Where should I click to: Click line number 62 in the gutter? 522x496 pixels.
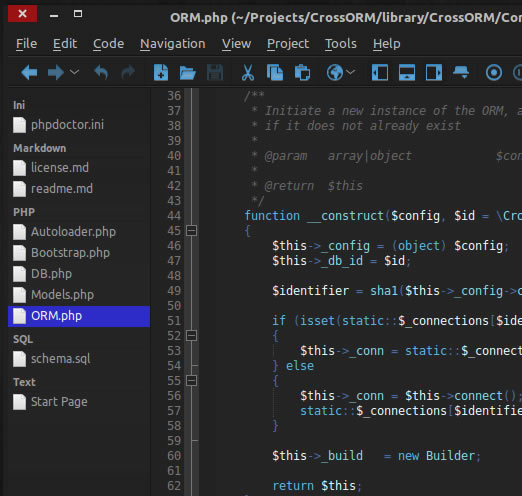(x=174, y=486)
